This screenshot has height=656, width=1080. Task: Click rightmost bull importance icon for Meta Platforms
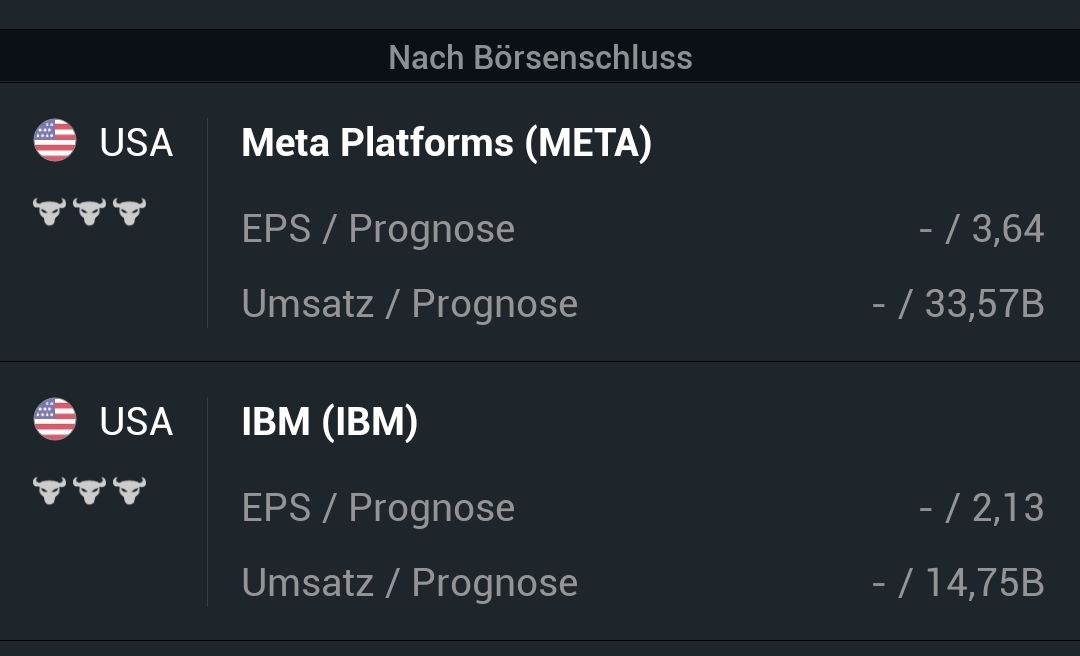pyautogui.click(x=129, y=211)
